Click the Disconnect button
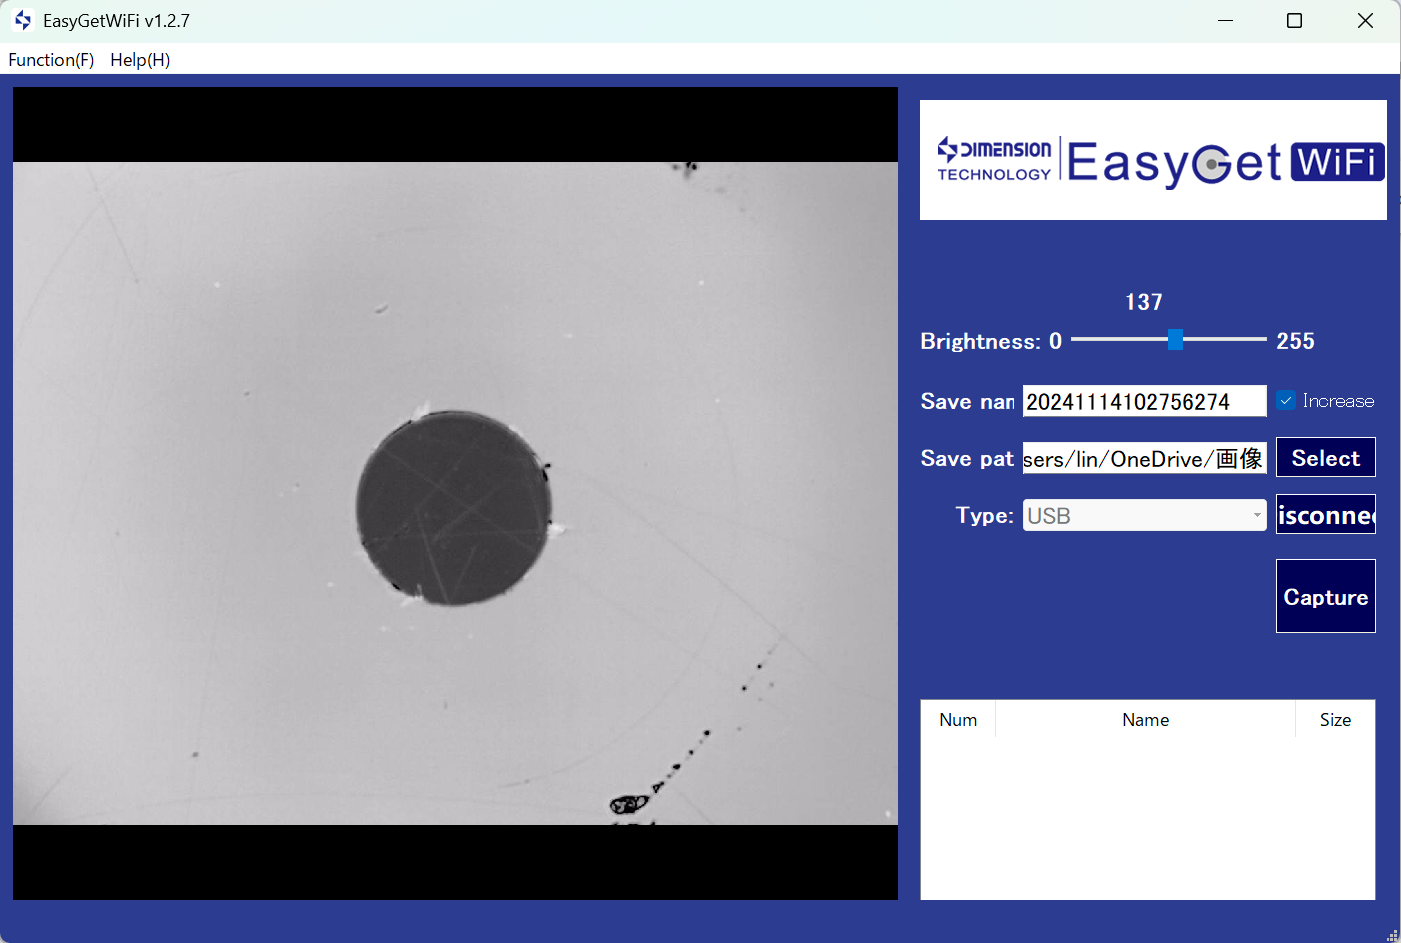The height and width of the screenshot is (943, 1401). tap(1325, 515)
